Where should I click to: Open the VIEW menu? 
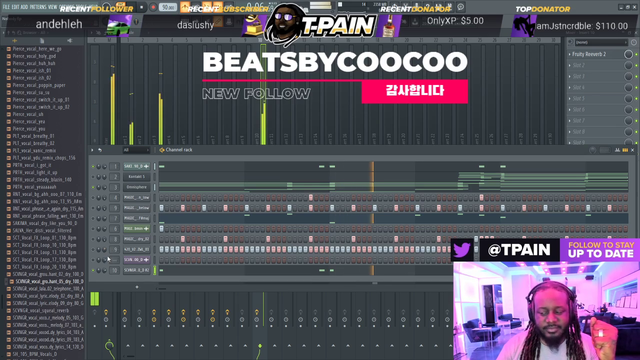point(53,7)
